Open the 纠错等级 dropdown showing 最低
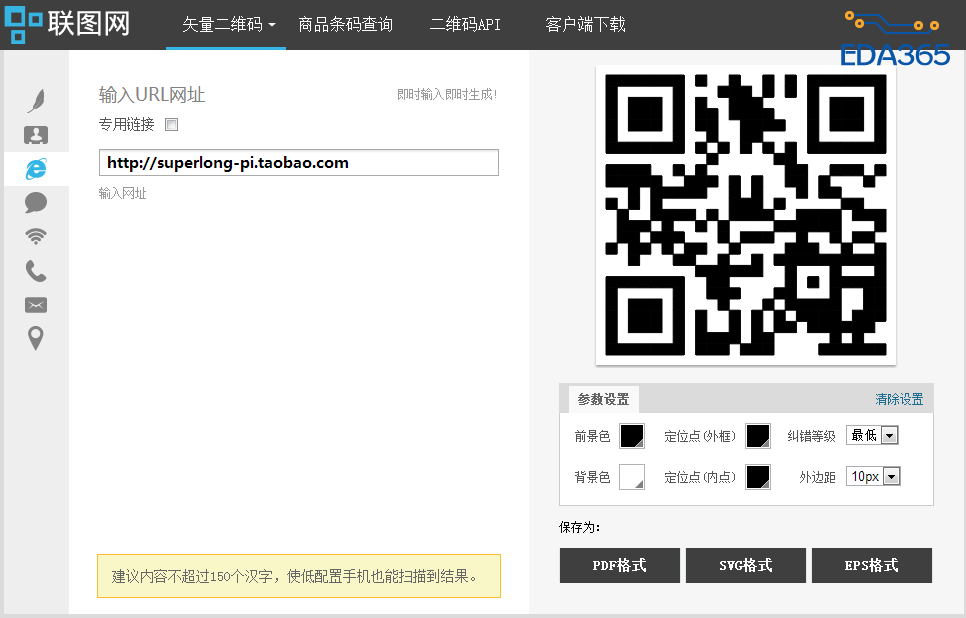This screenshot has width=966, height=618. coord(872,436)
